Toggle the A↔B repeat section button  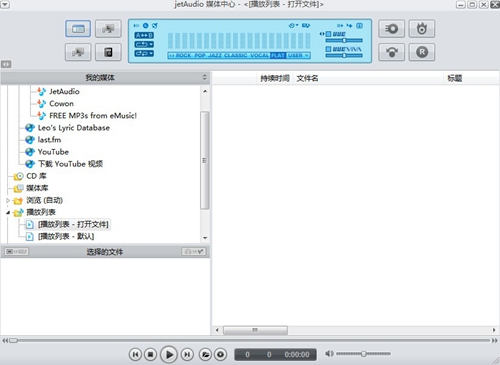pyautogui.click(x=144, y=35)
